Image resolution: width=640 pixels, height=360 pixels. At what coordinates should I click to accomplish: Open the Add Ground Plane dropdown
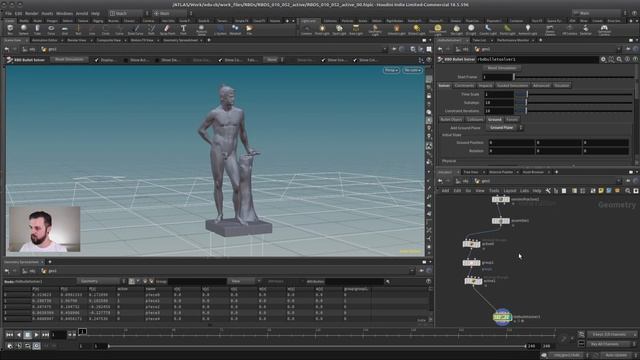504,128
